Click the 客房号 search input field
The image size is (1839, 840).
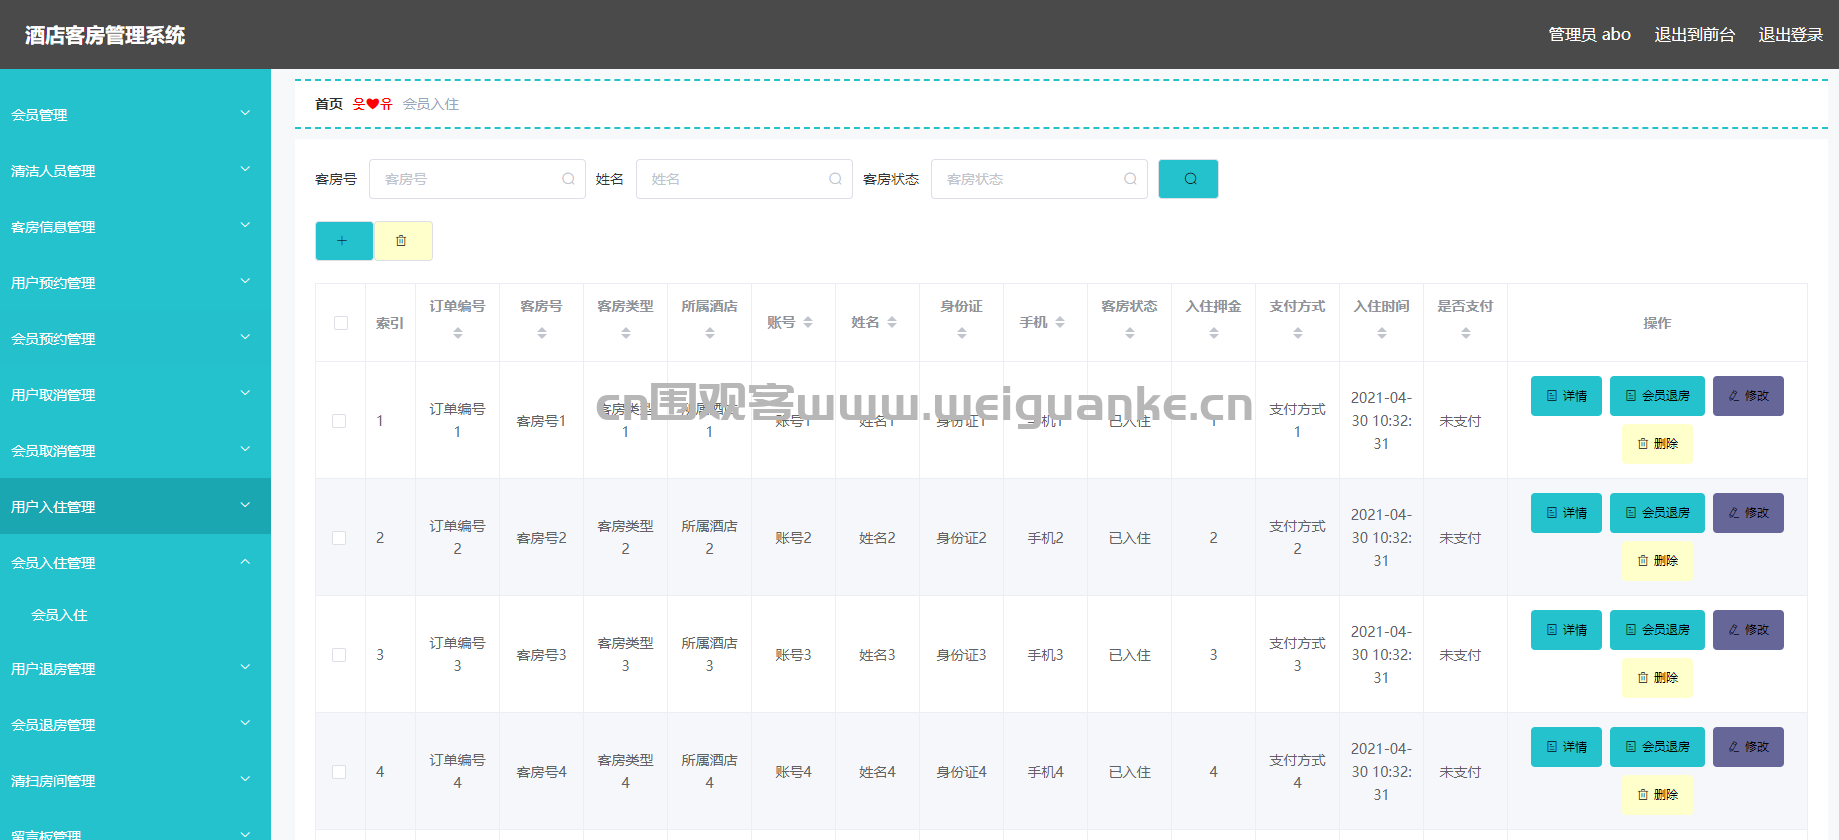tap(470, 179)
